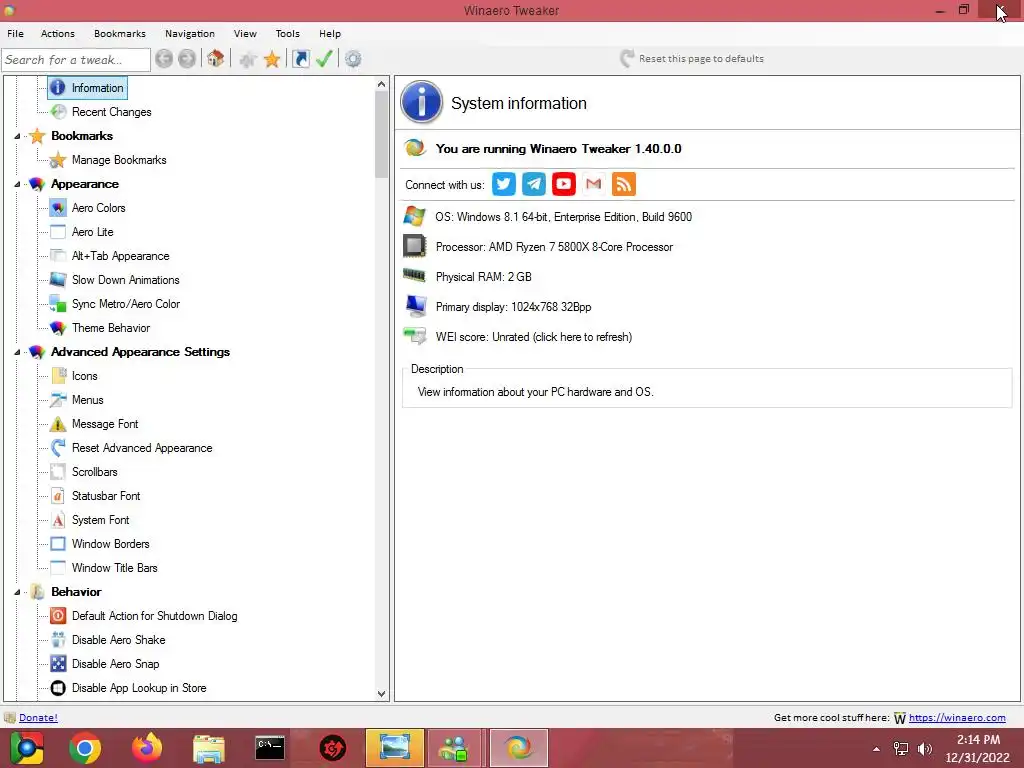
Task: Open the File menu
Action: 15,33
